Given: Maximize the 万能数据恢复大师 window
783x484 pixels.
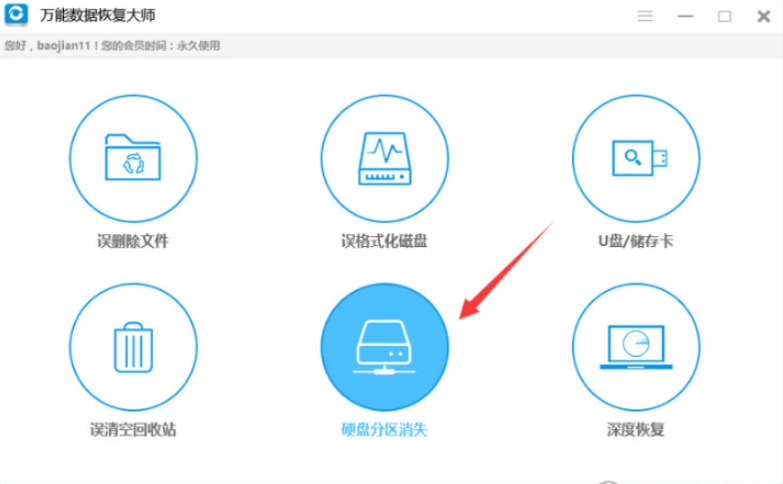Looking at the screenshot, I should pyautogui.click(x=725, y=16).
